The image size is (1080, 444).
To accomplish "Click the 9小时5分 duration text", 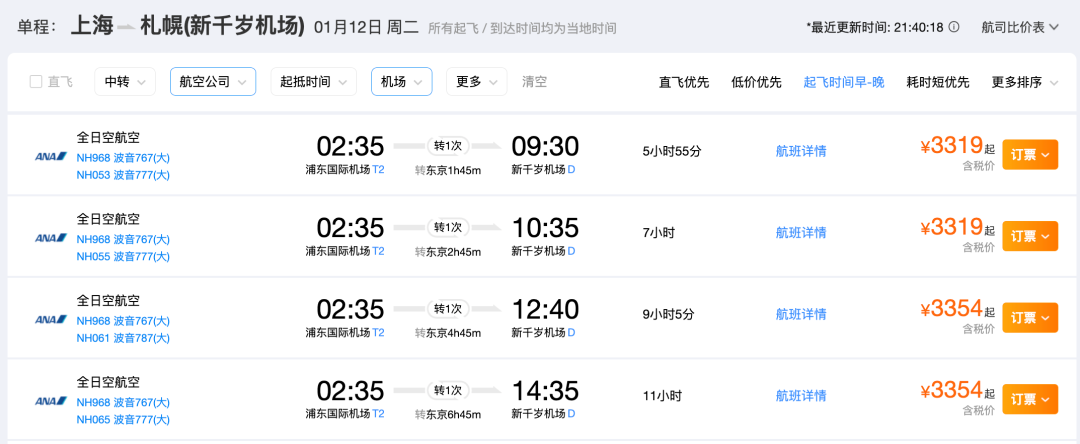I will pyautogui.click(x=668, y=315).
